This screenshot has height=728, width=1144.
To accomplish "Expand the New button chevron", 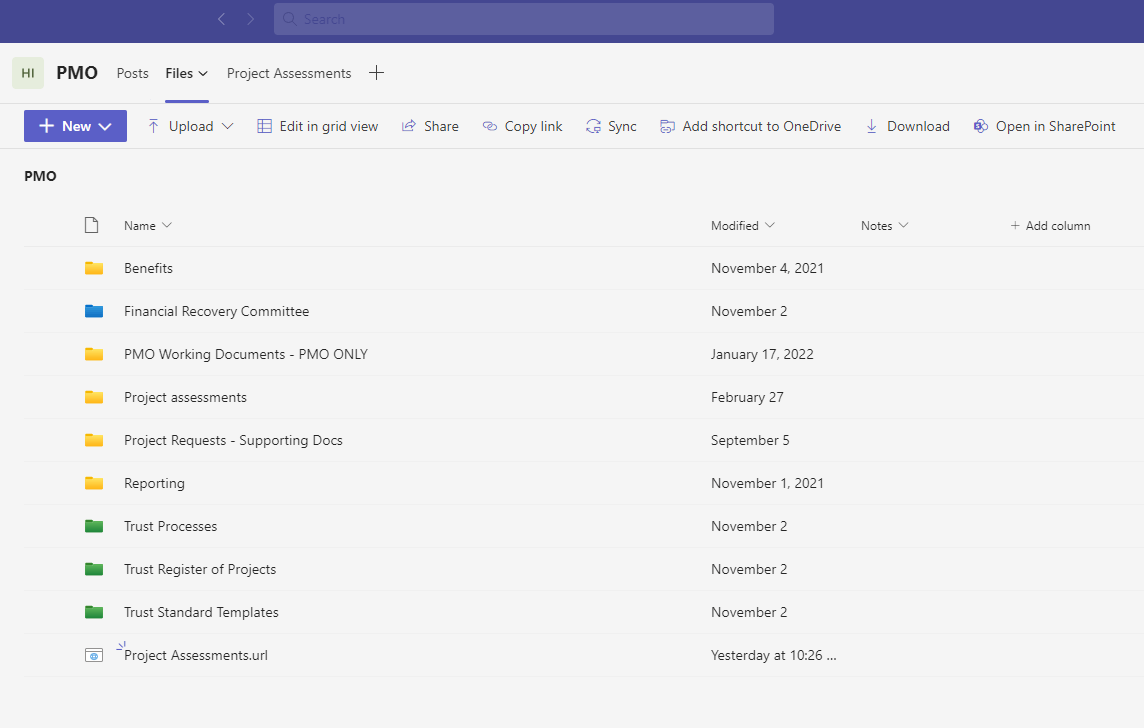I will click(105, 127).
